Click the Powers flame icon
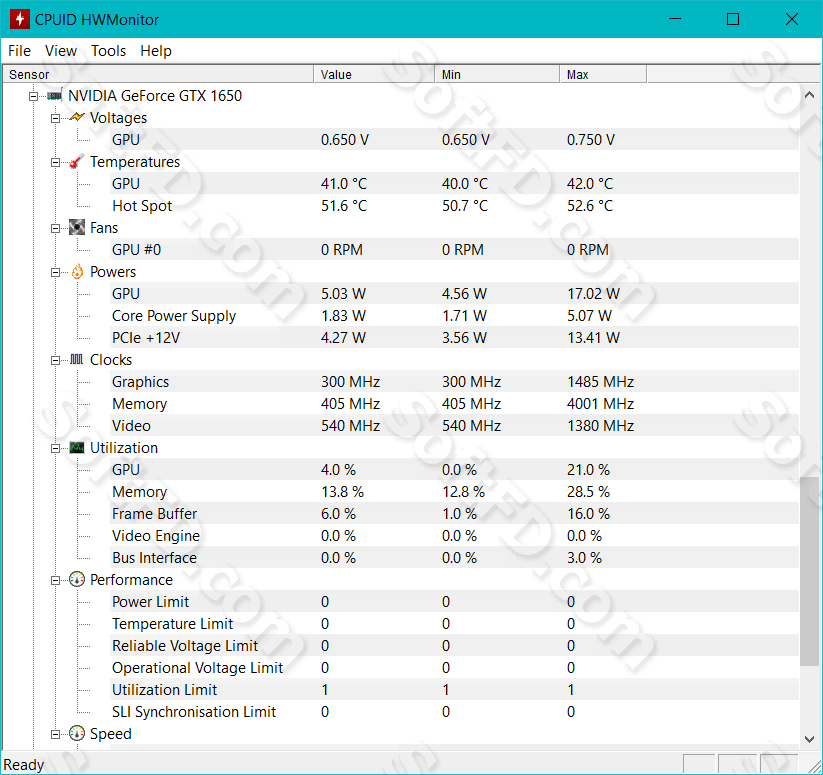This screenshot has height=775, width=823. point(77,272)
